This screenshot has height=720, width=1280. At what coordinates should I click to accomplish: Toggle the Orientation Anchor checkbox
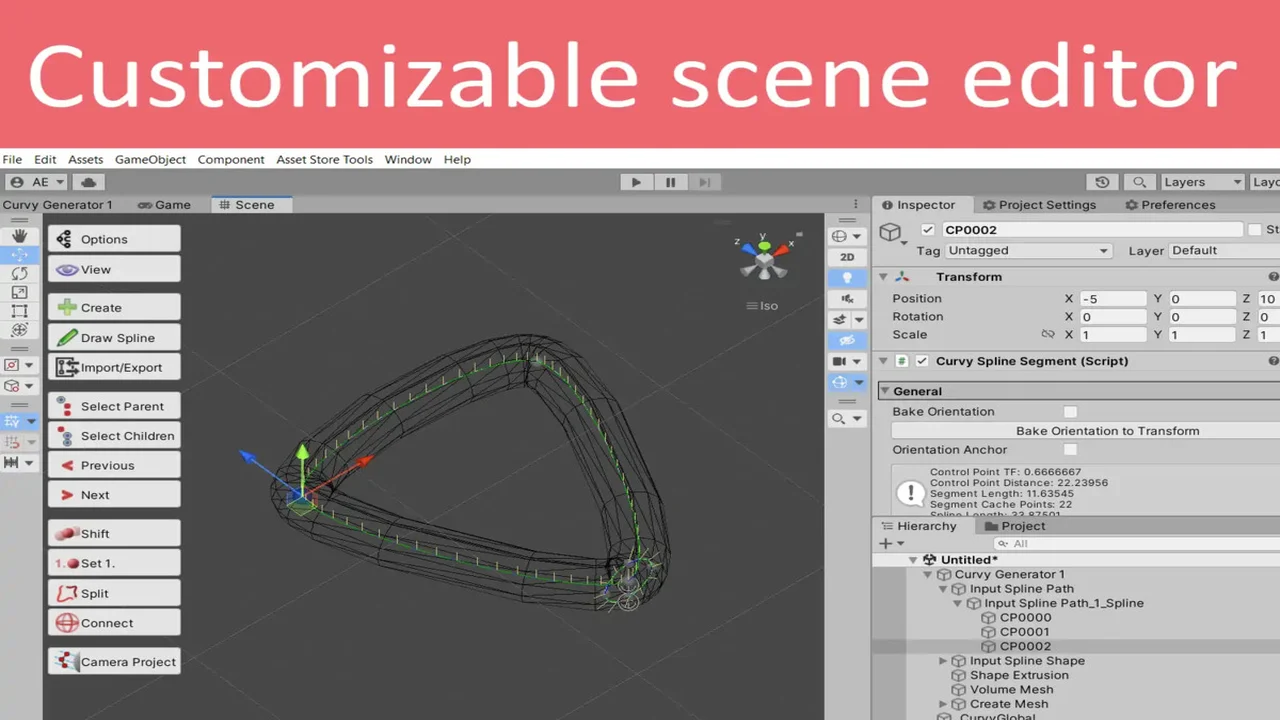tap(1070, 450)
